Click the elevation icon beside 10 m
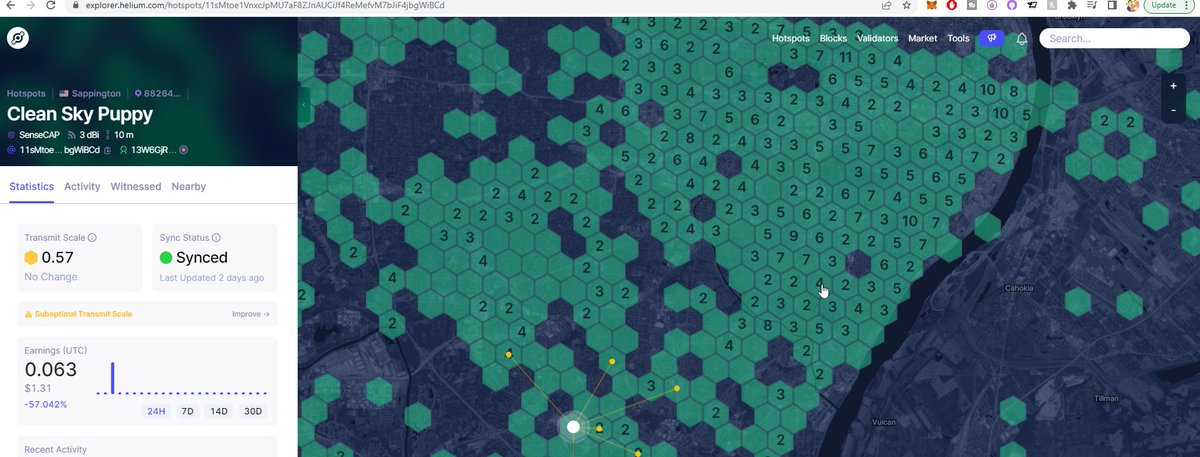Image resolution: width=1200 pixels, height=457 pixels. tap(107, 134)
